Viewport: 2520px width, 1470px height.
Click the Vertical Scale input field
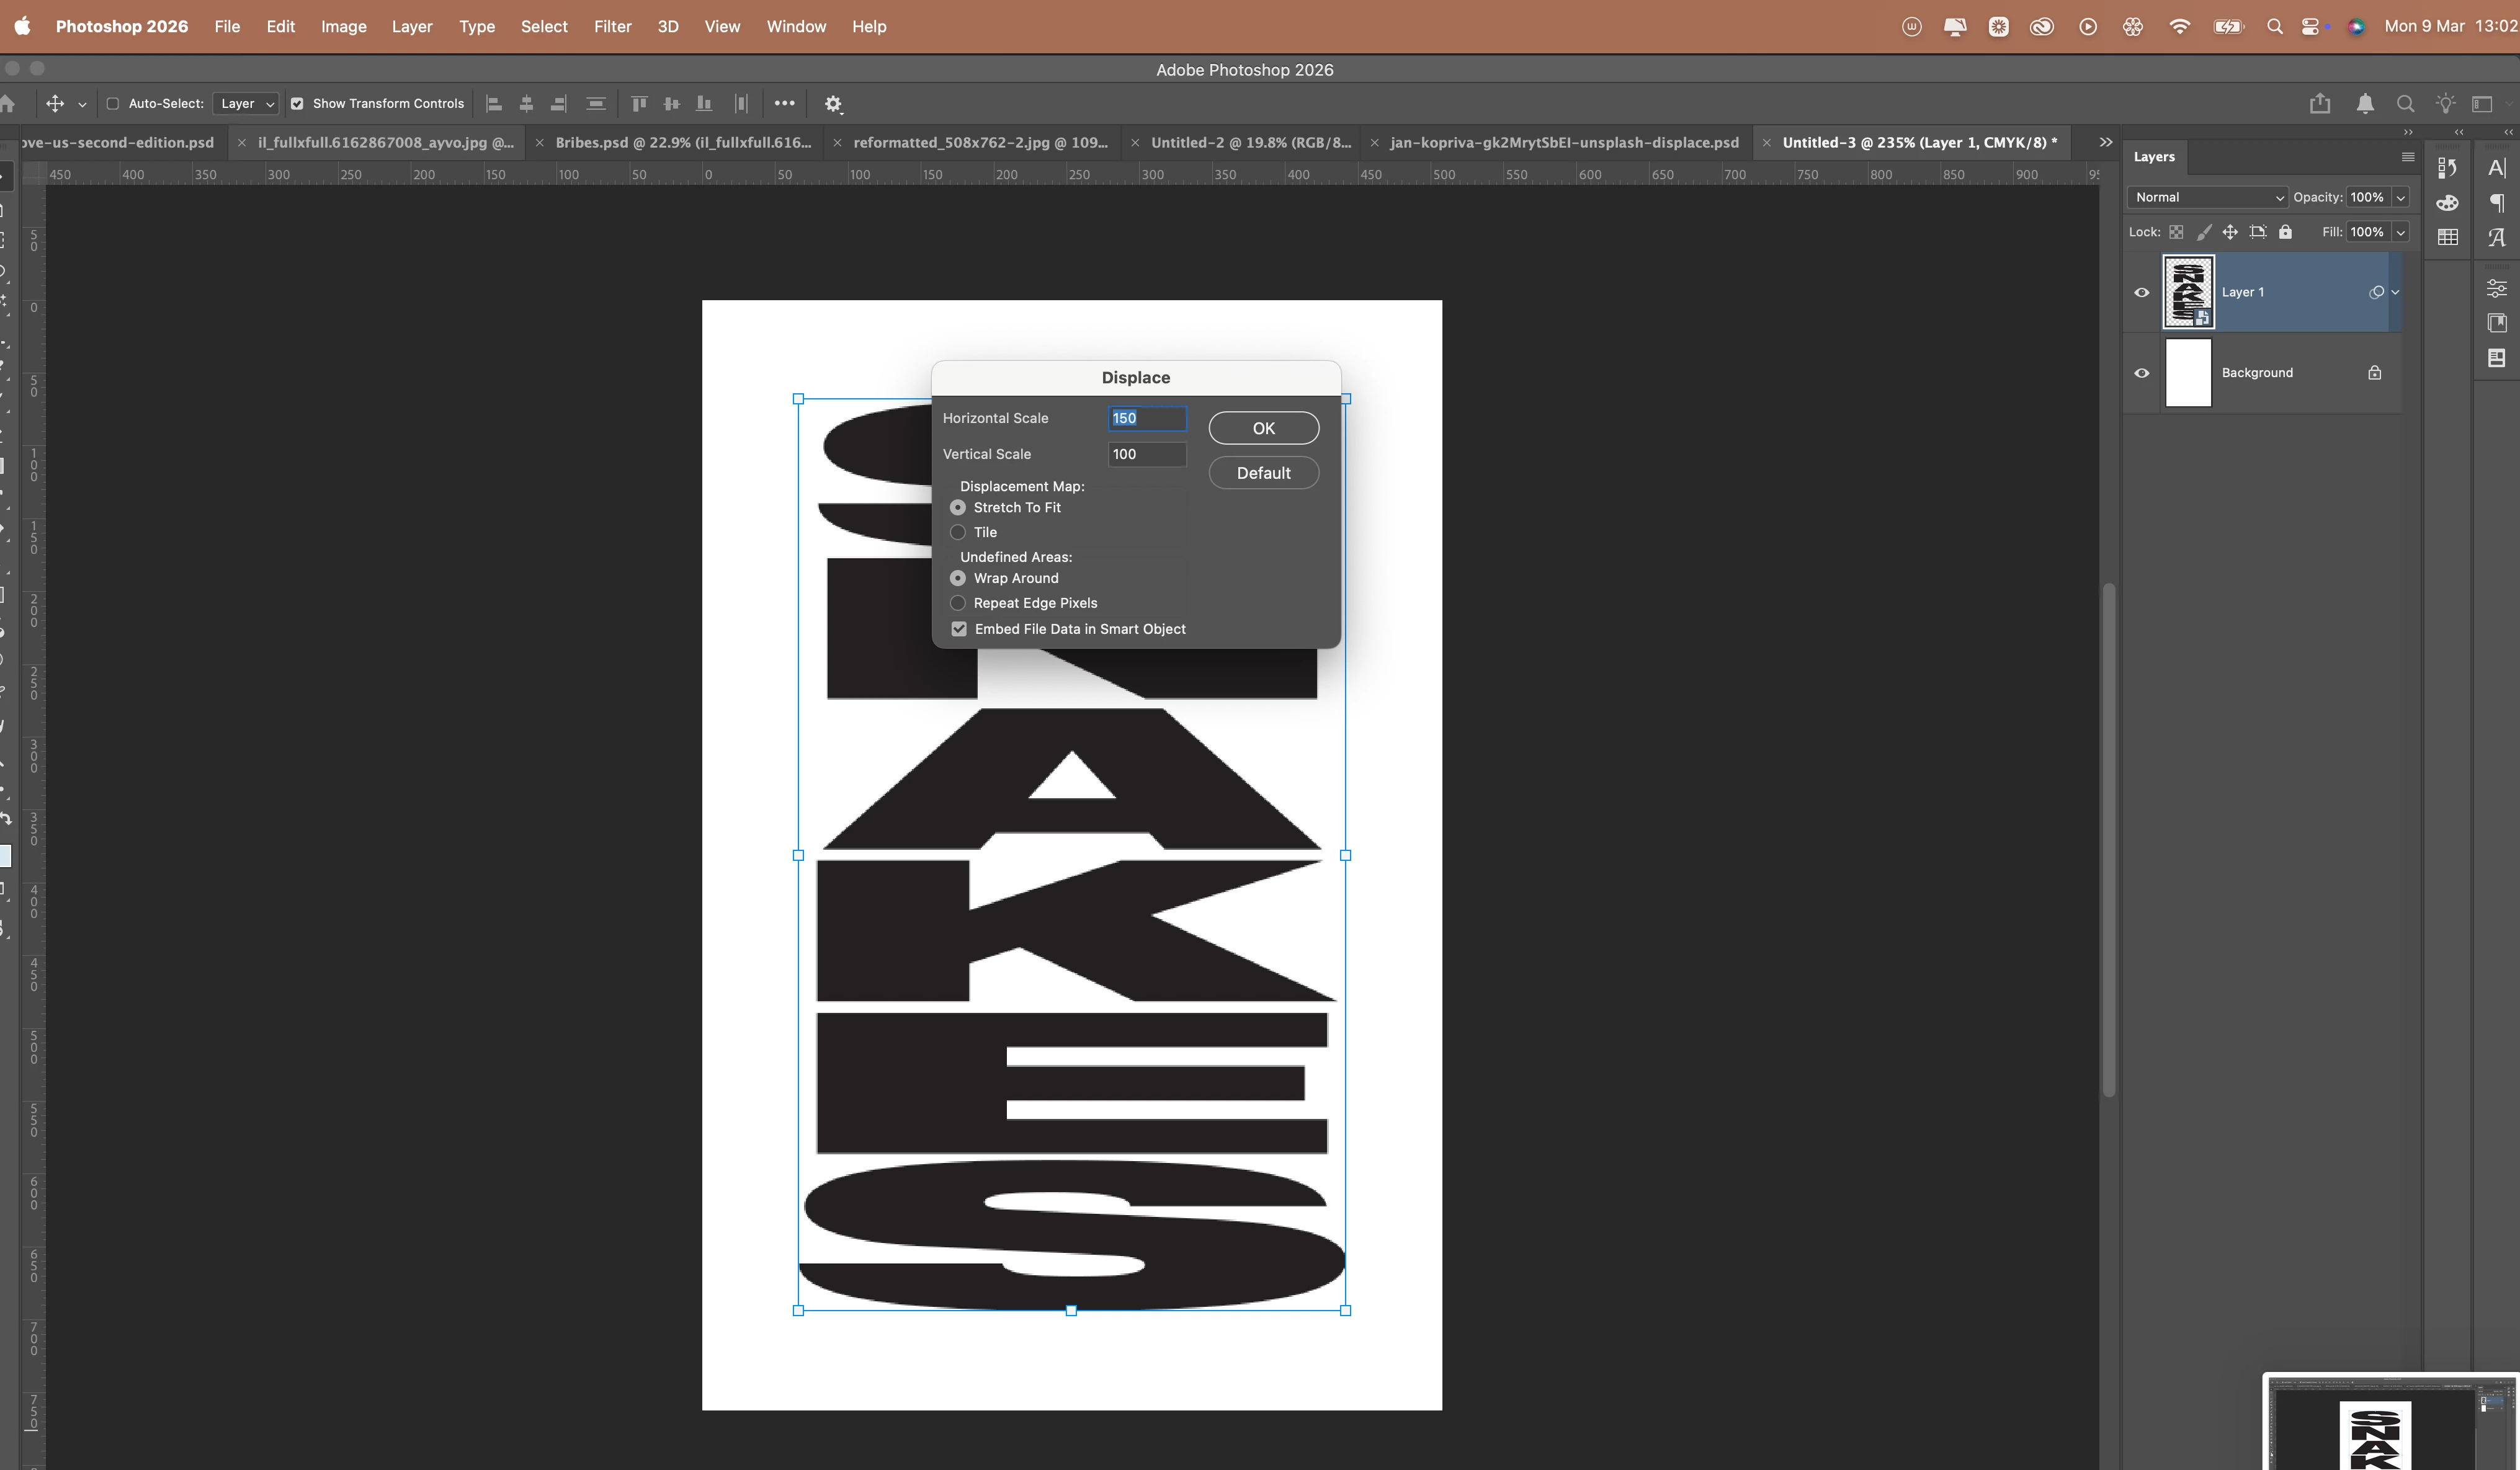1146,454
